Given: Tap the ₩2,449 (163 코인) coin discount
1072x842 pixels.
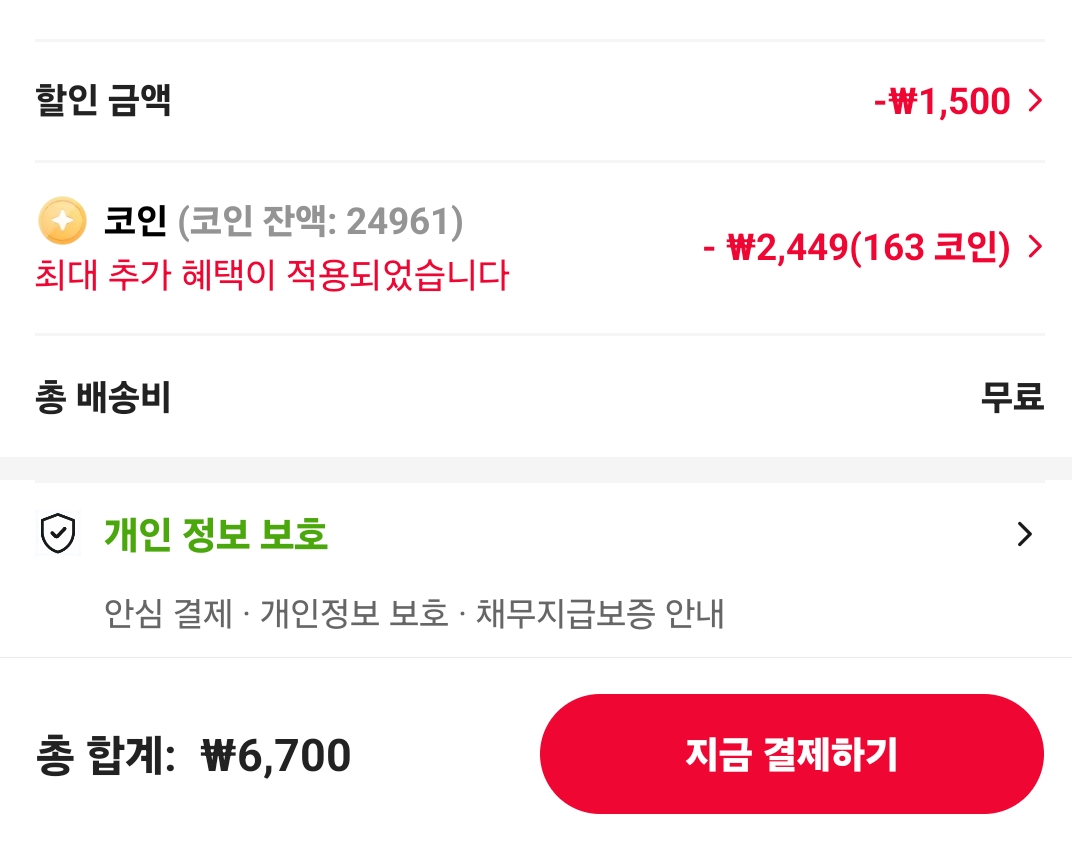Looking at the screenshot, I should click(856, 247).
